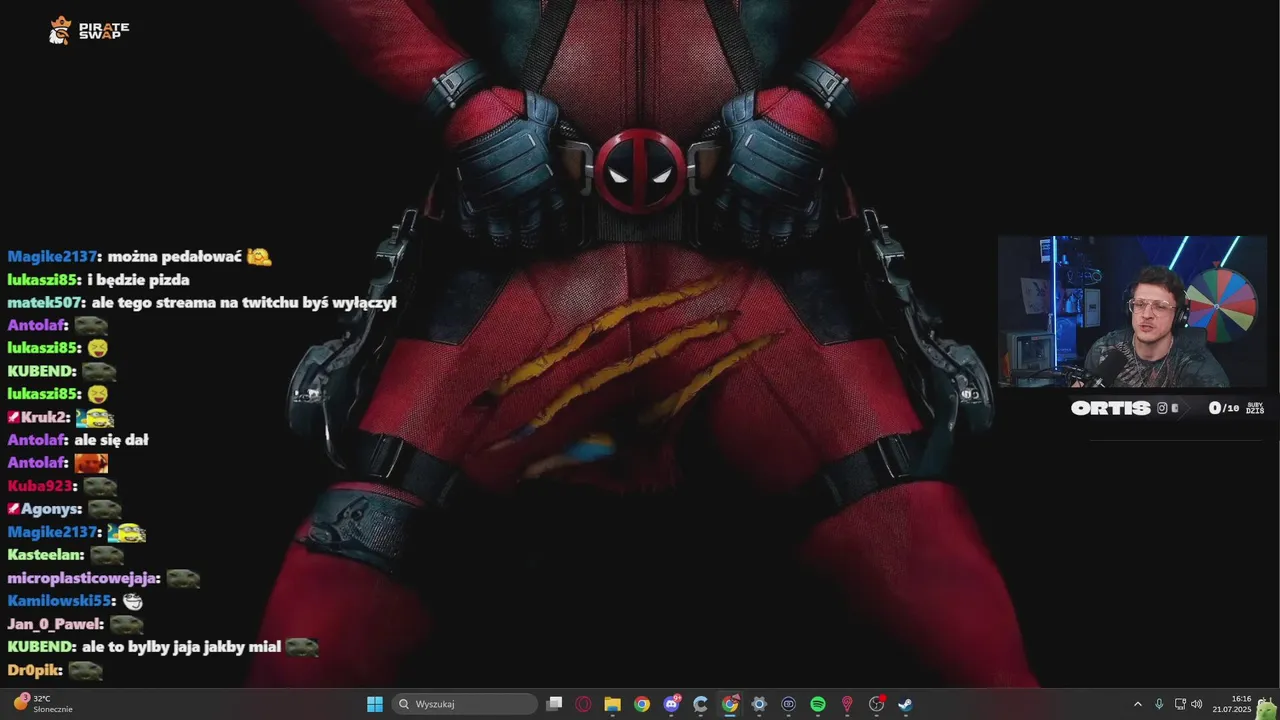Click the ORTIS streamer name label
This screenshot has width=1280, height=720.
click(1111, 408)
